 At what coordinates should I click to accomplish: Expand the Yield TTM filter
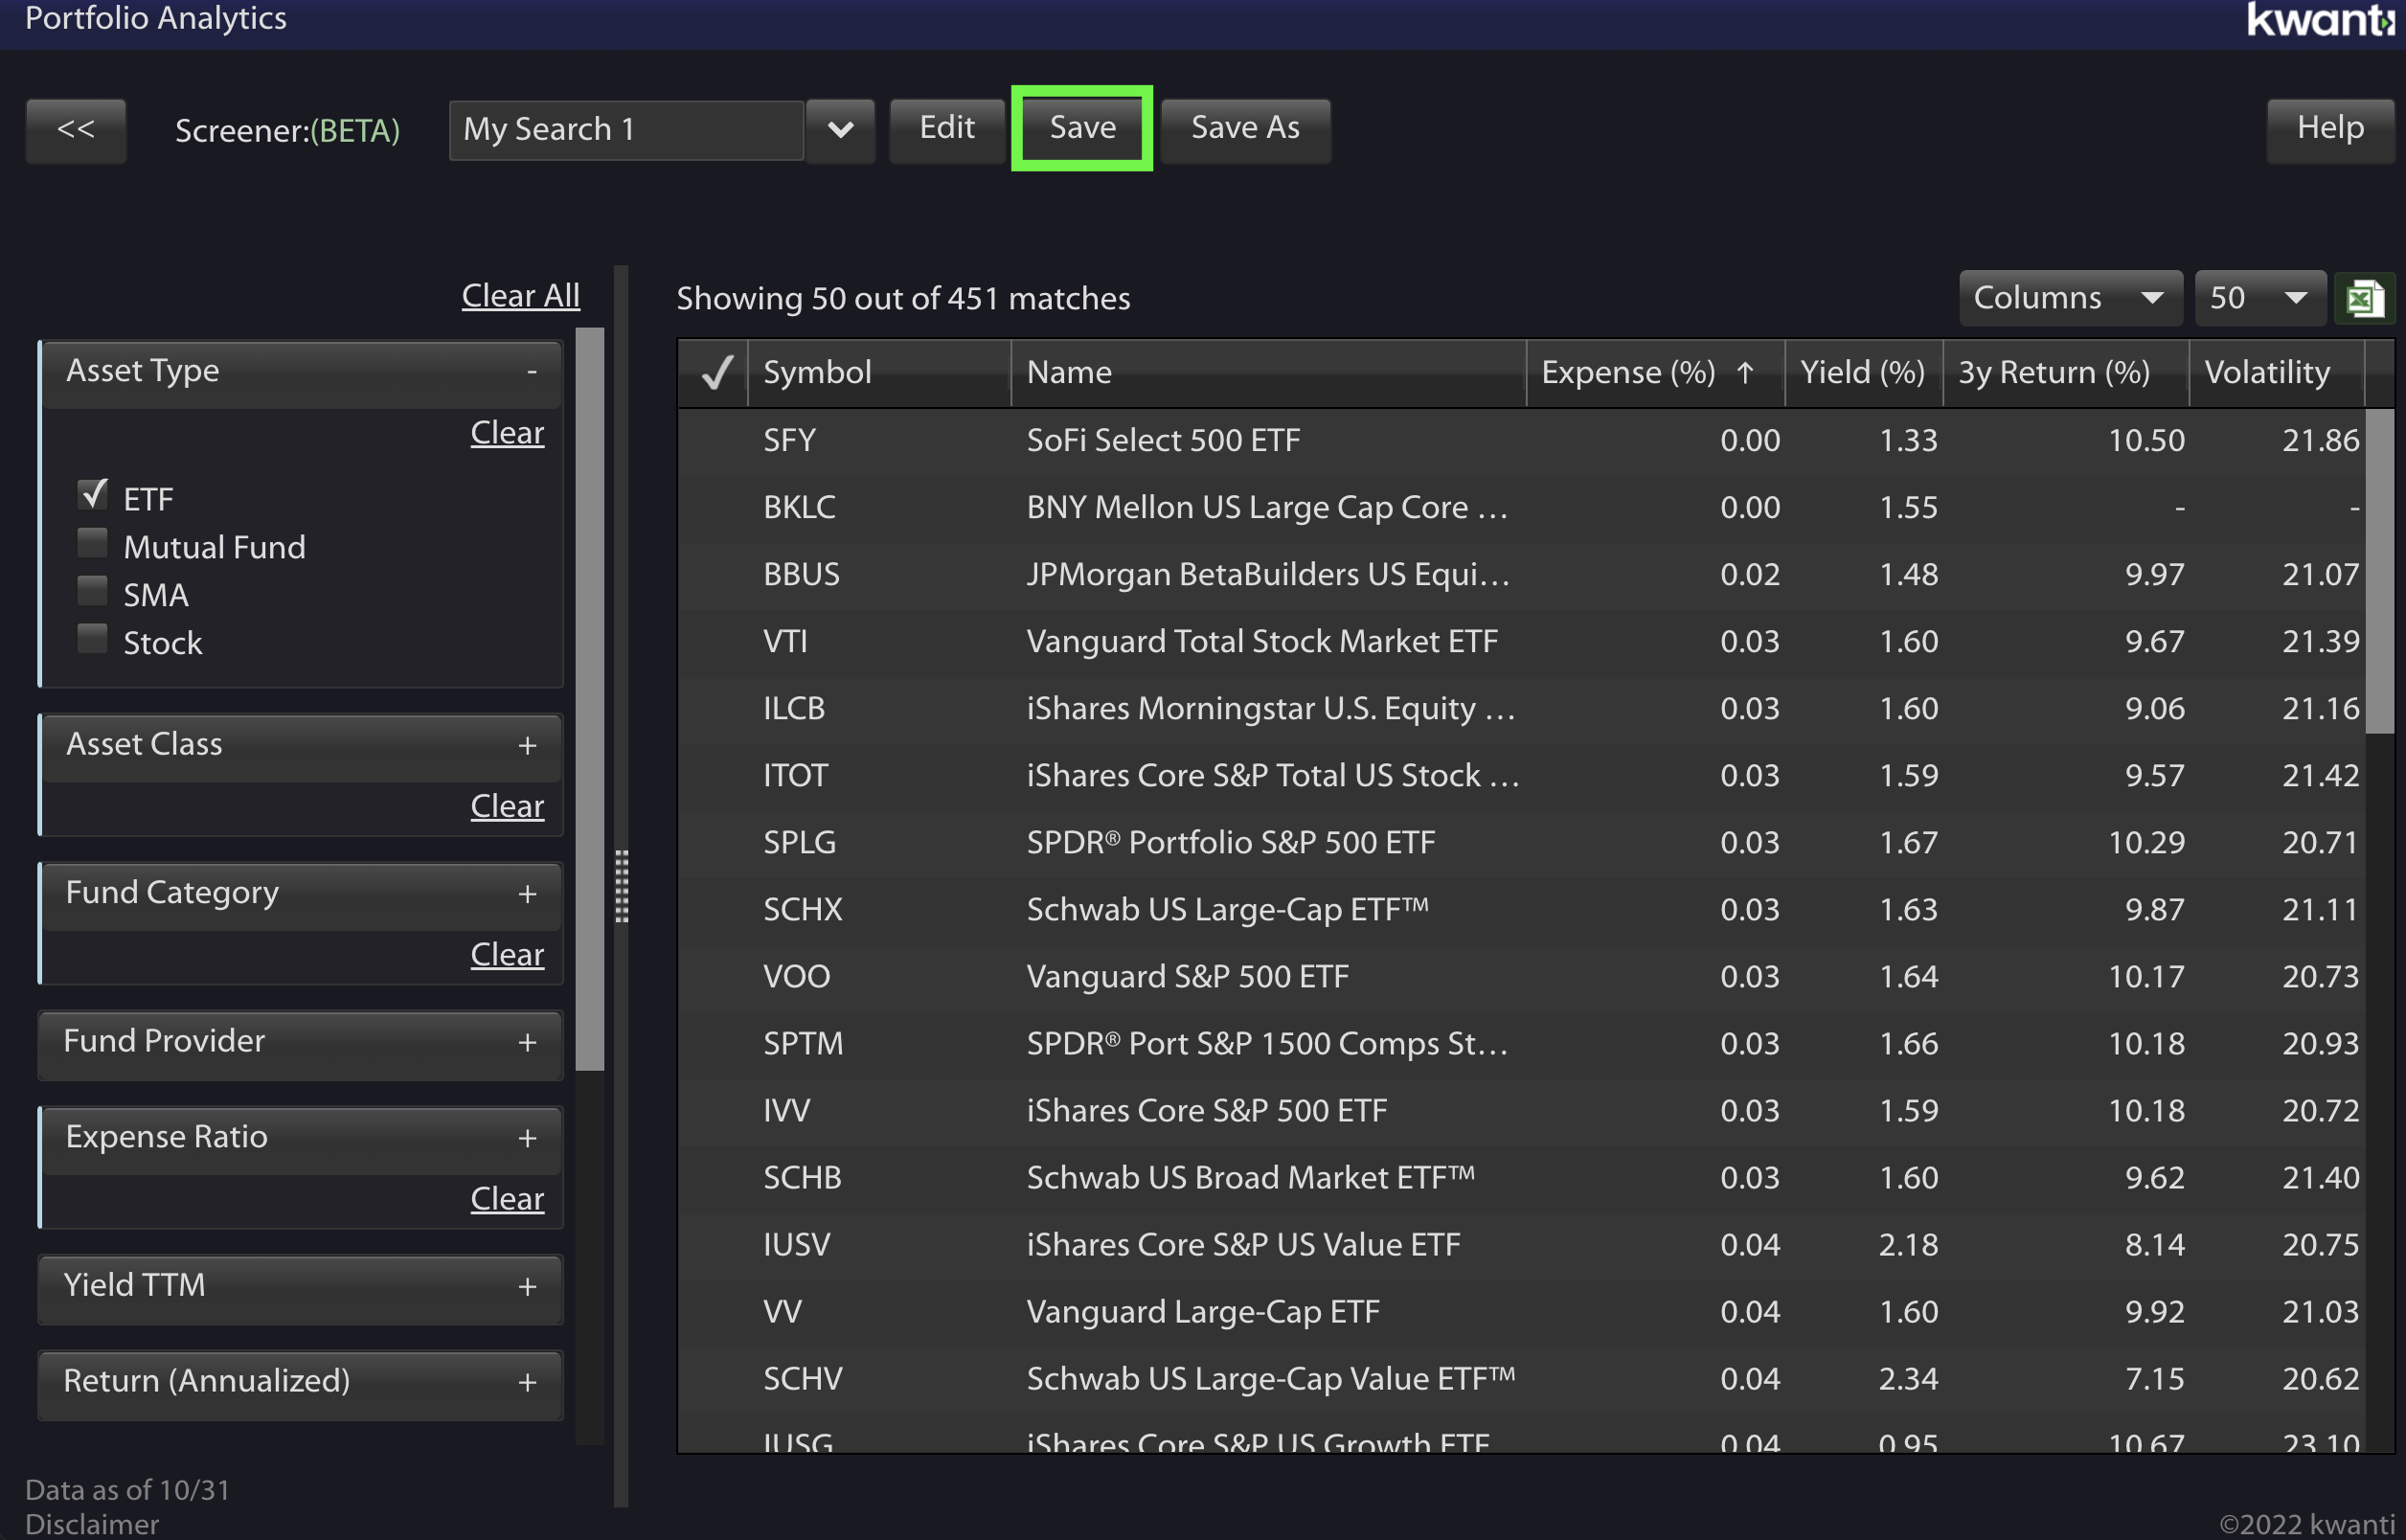click(x=527, y=1287)
